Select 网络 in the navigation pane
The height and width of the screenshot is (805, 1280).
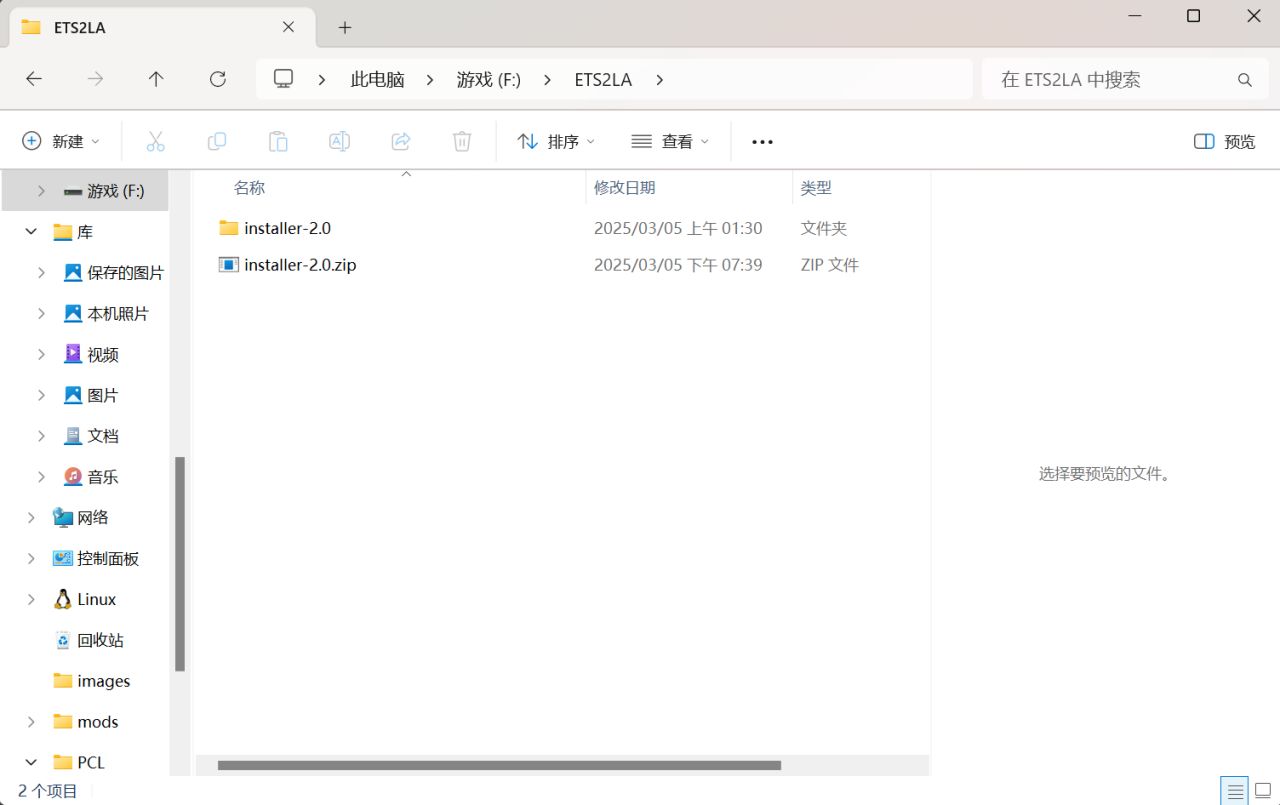coord(93,517)
